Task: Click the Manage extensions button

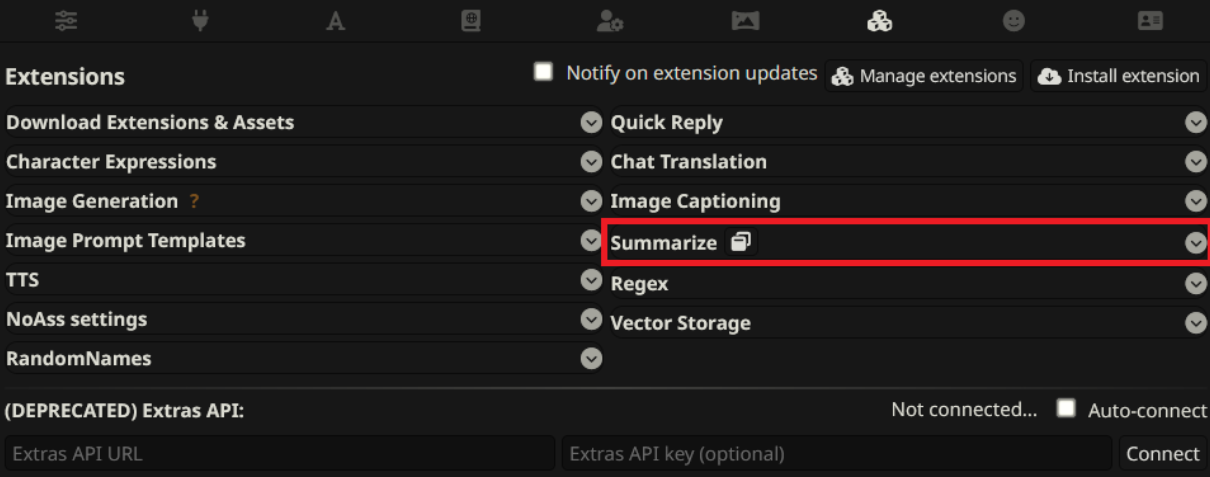Action: click(x=924, y=76)
